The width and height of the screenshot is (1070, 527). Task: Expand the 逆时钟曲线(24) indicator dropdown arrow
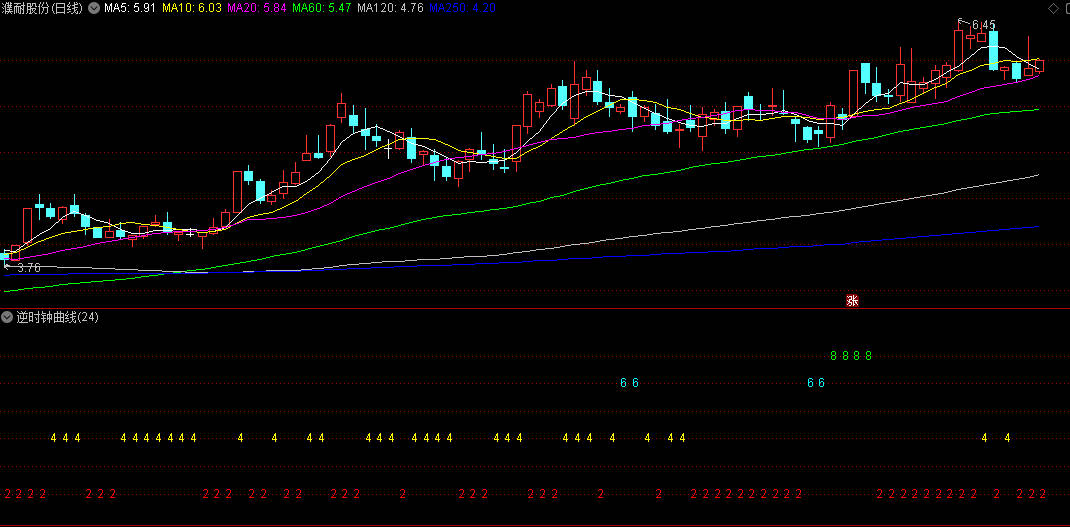coord(7,317)
